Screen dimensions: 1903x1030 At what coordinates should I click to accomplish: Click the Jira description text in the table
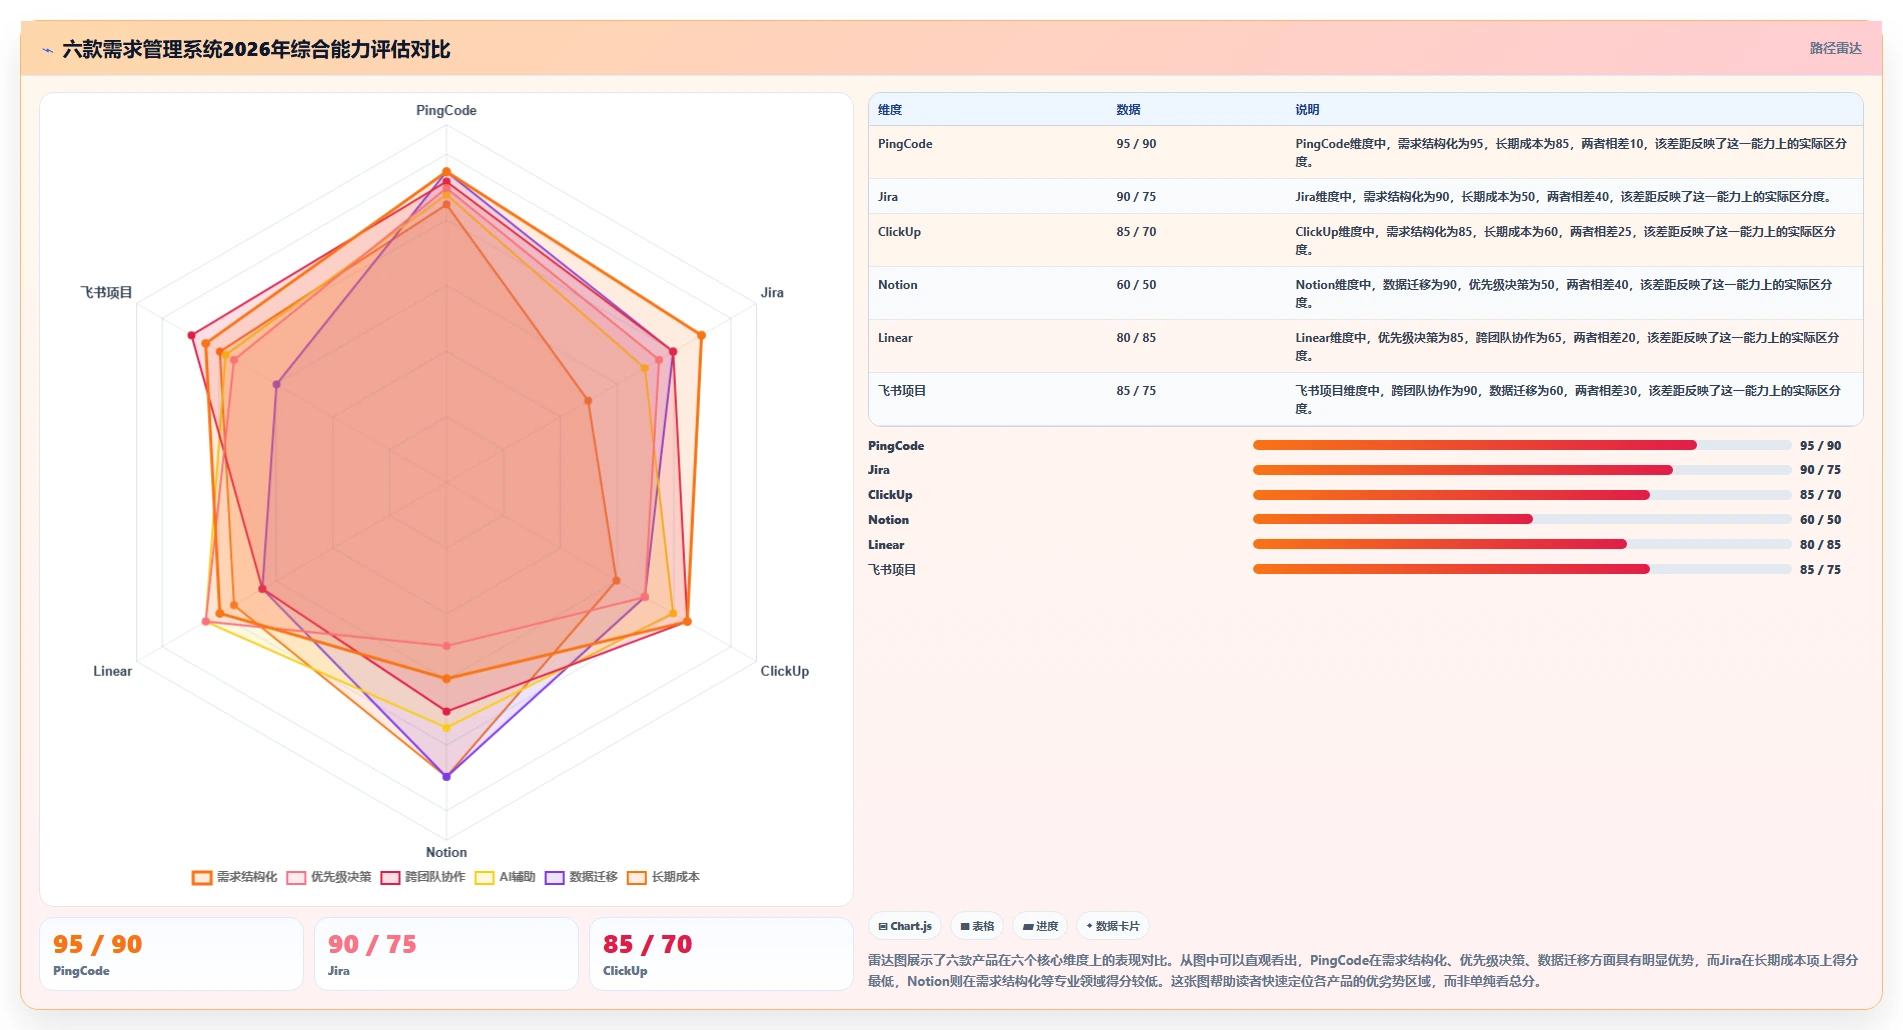[x=1565, y=197]
